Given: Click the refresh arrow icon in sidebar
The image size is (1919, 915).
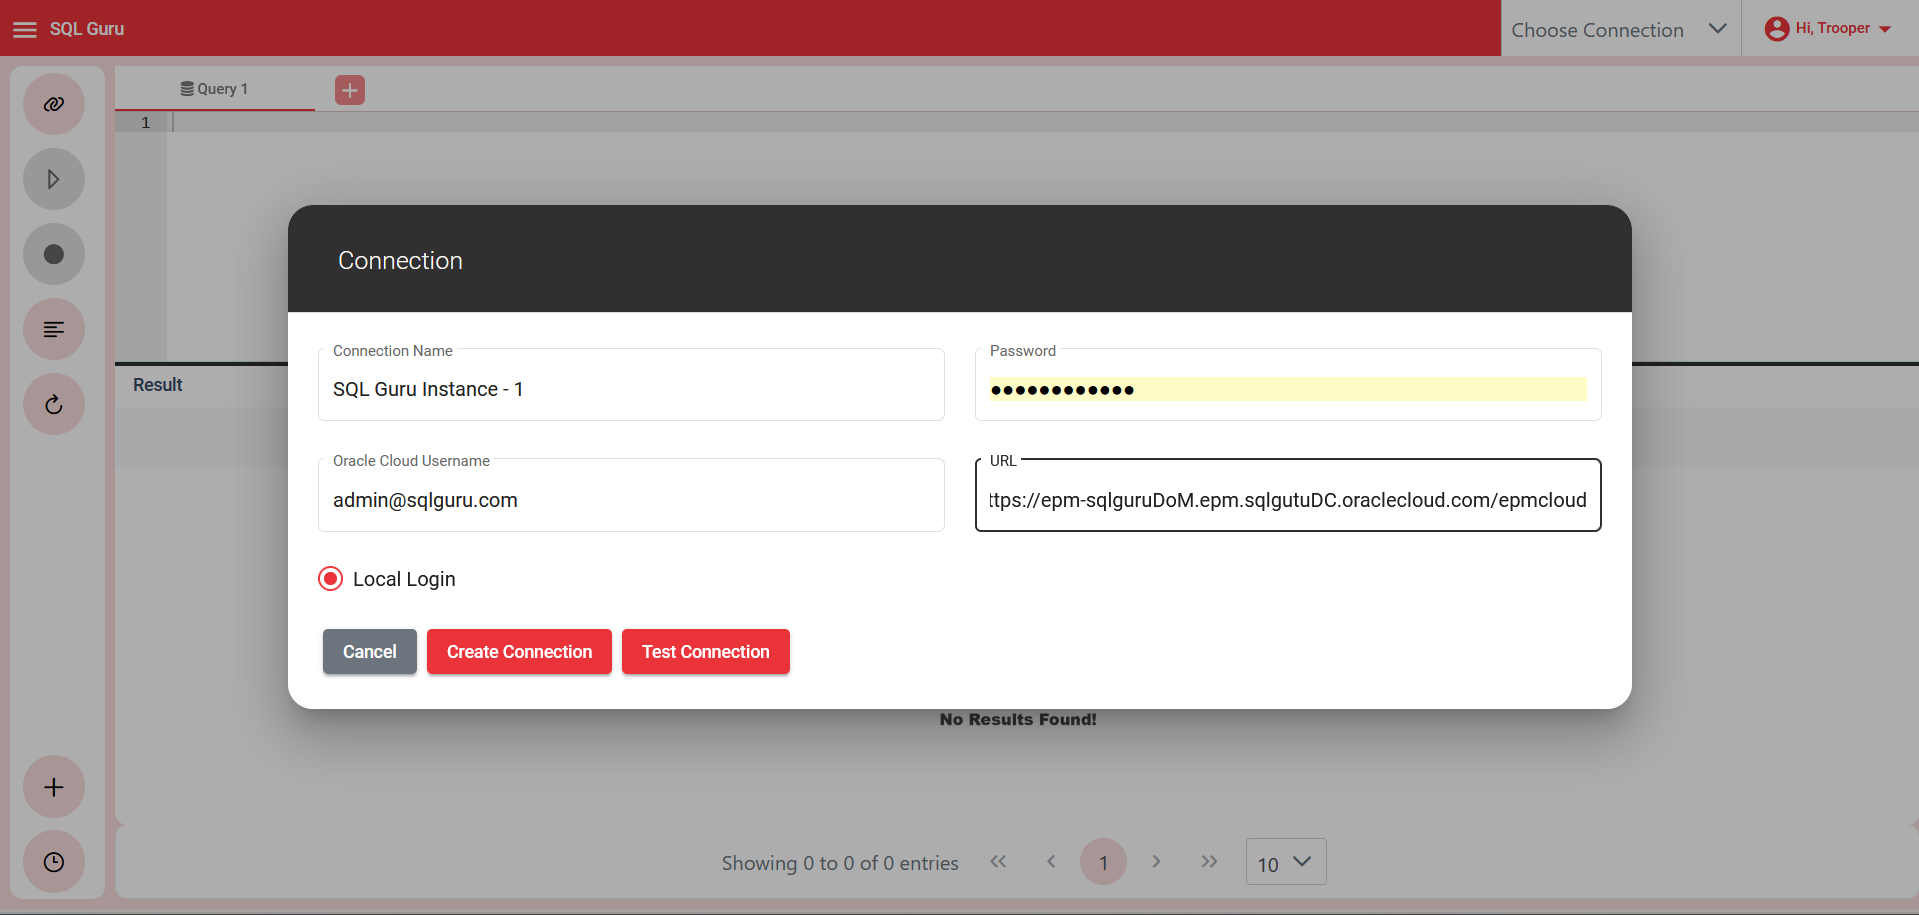Looking at the screenshot, I should pyautogui.click(x=54, y=404).
